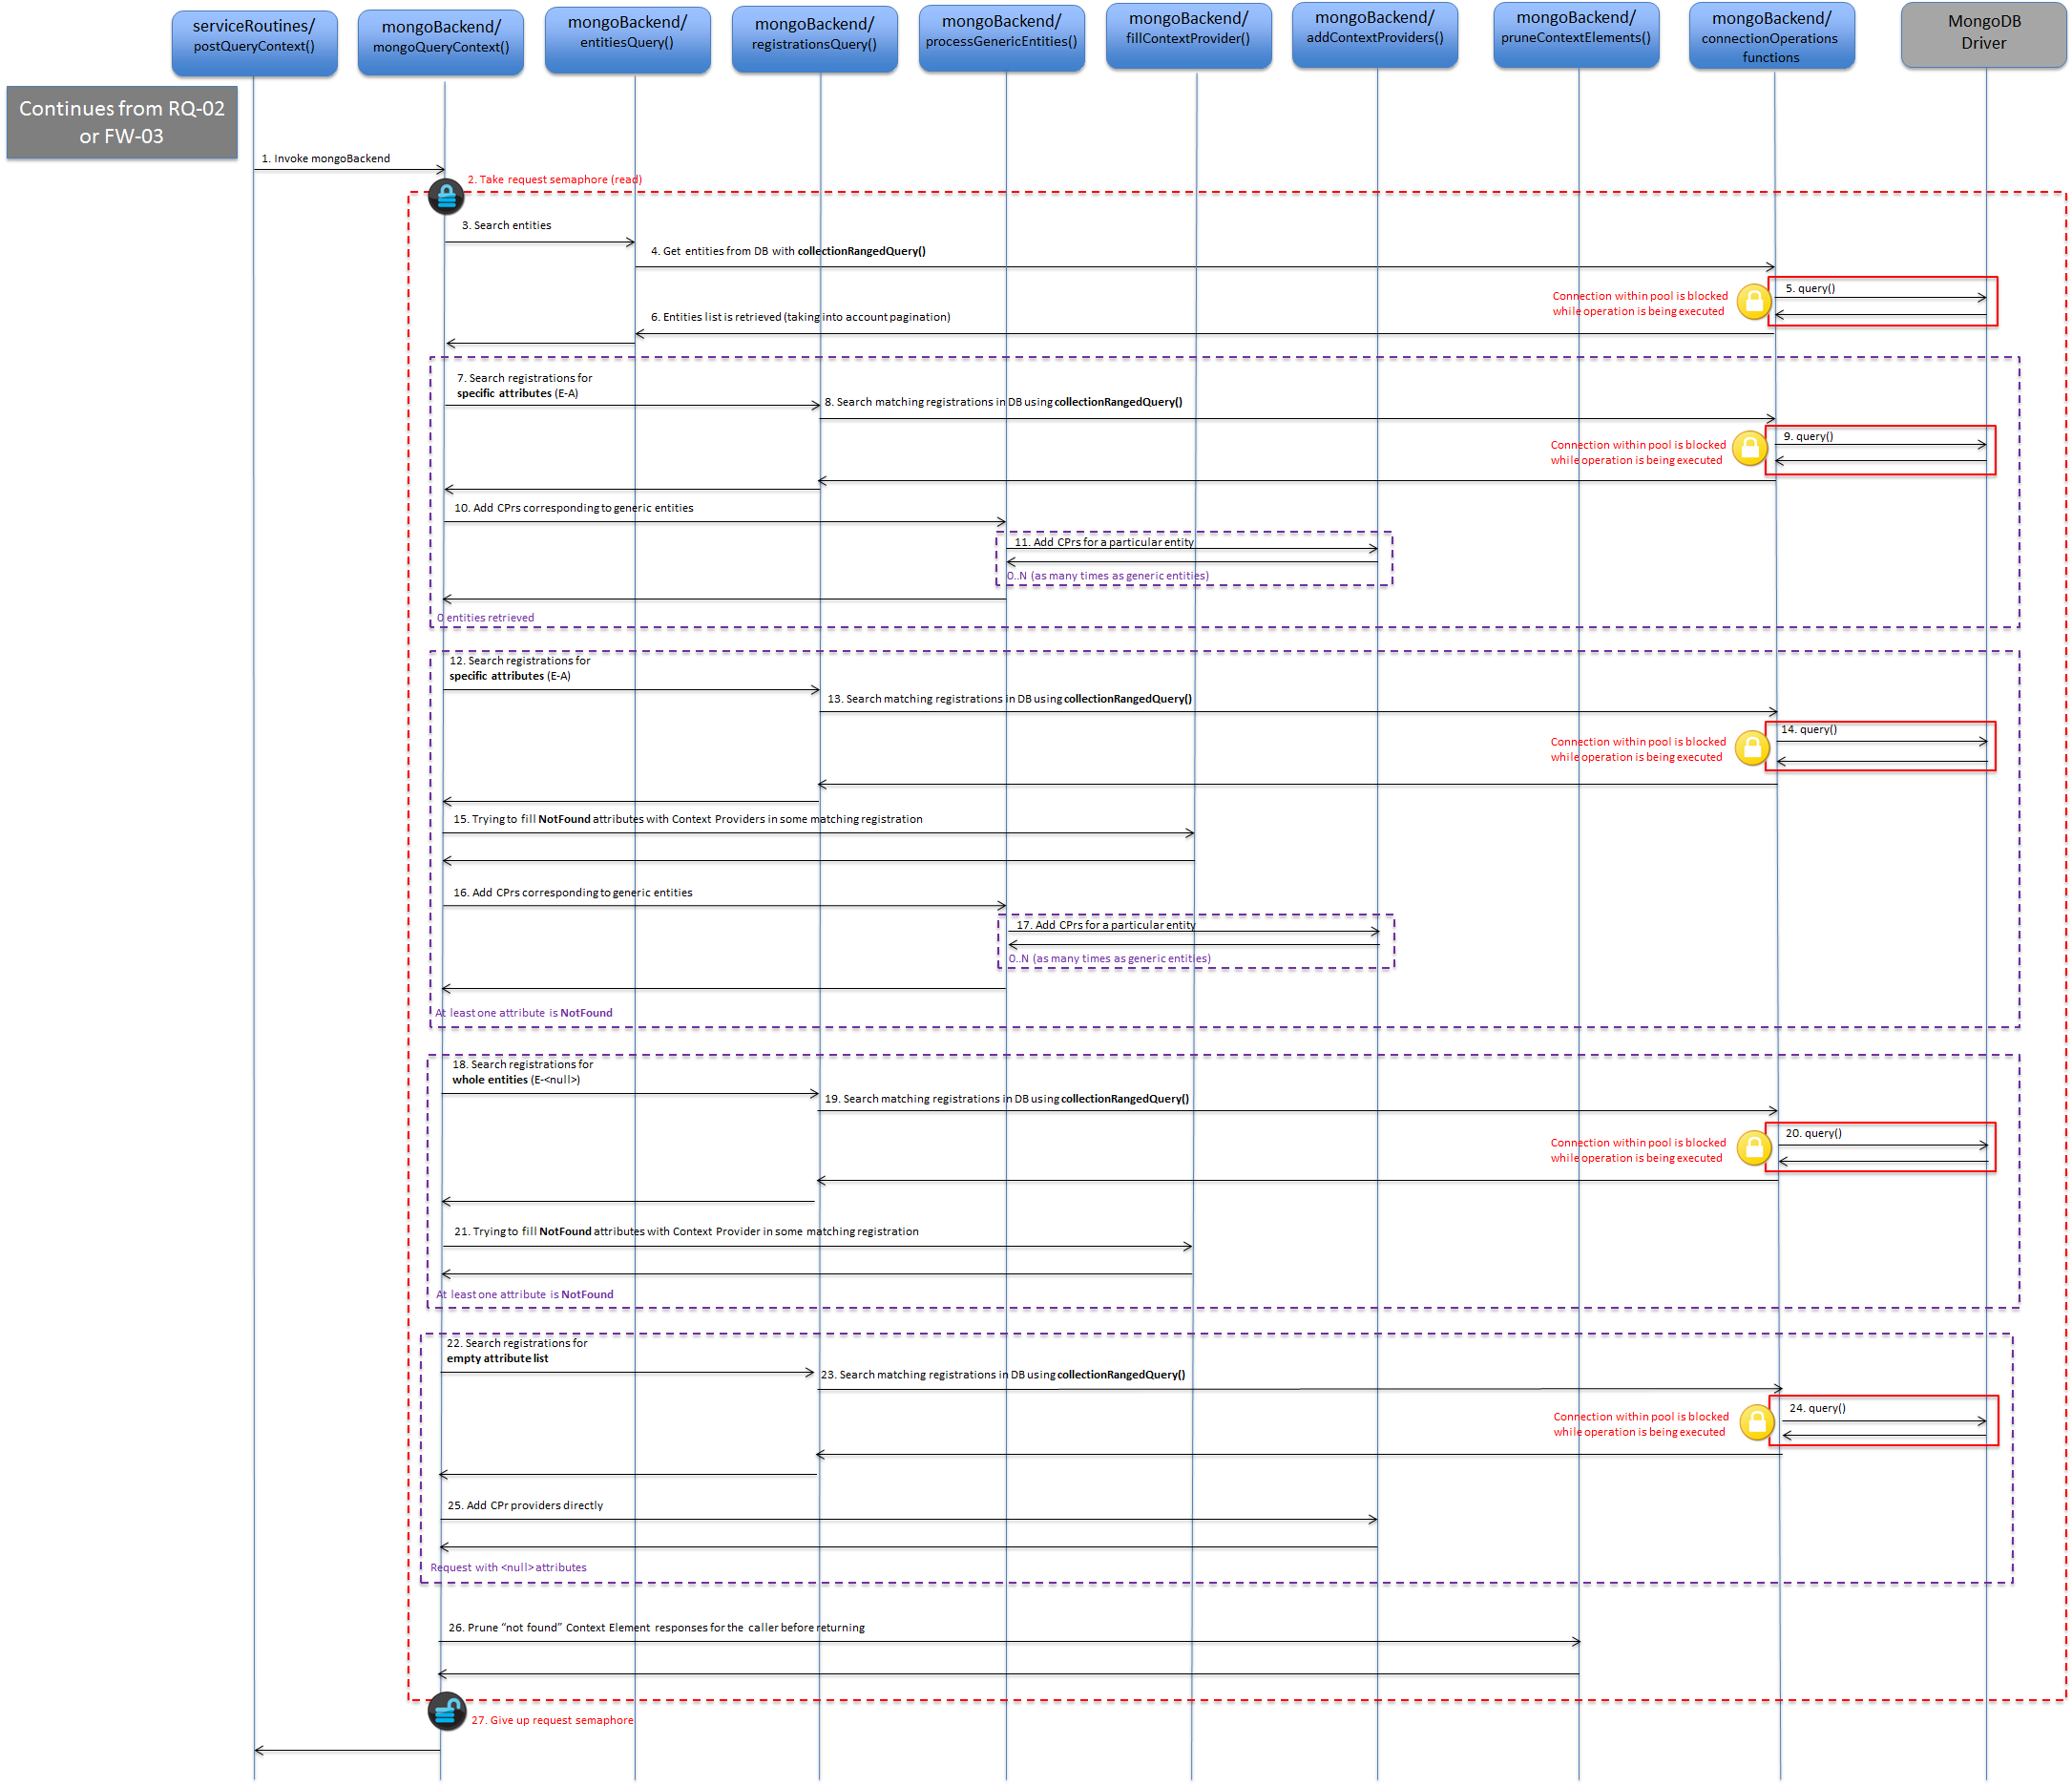Select the gray MongoDB Driver header box

(1984, 35)
